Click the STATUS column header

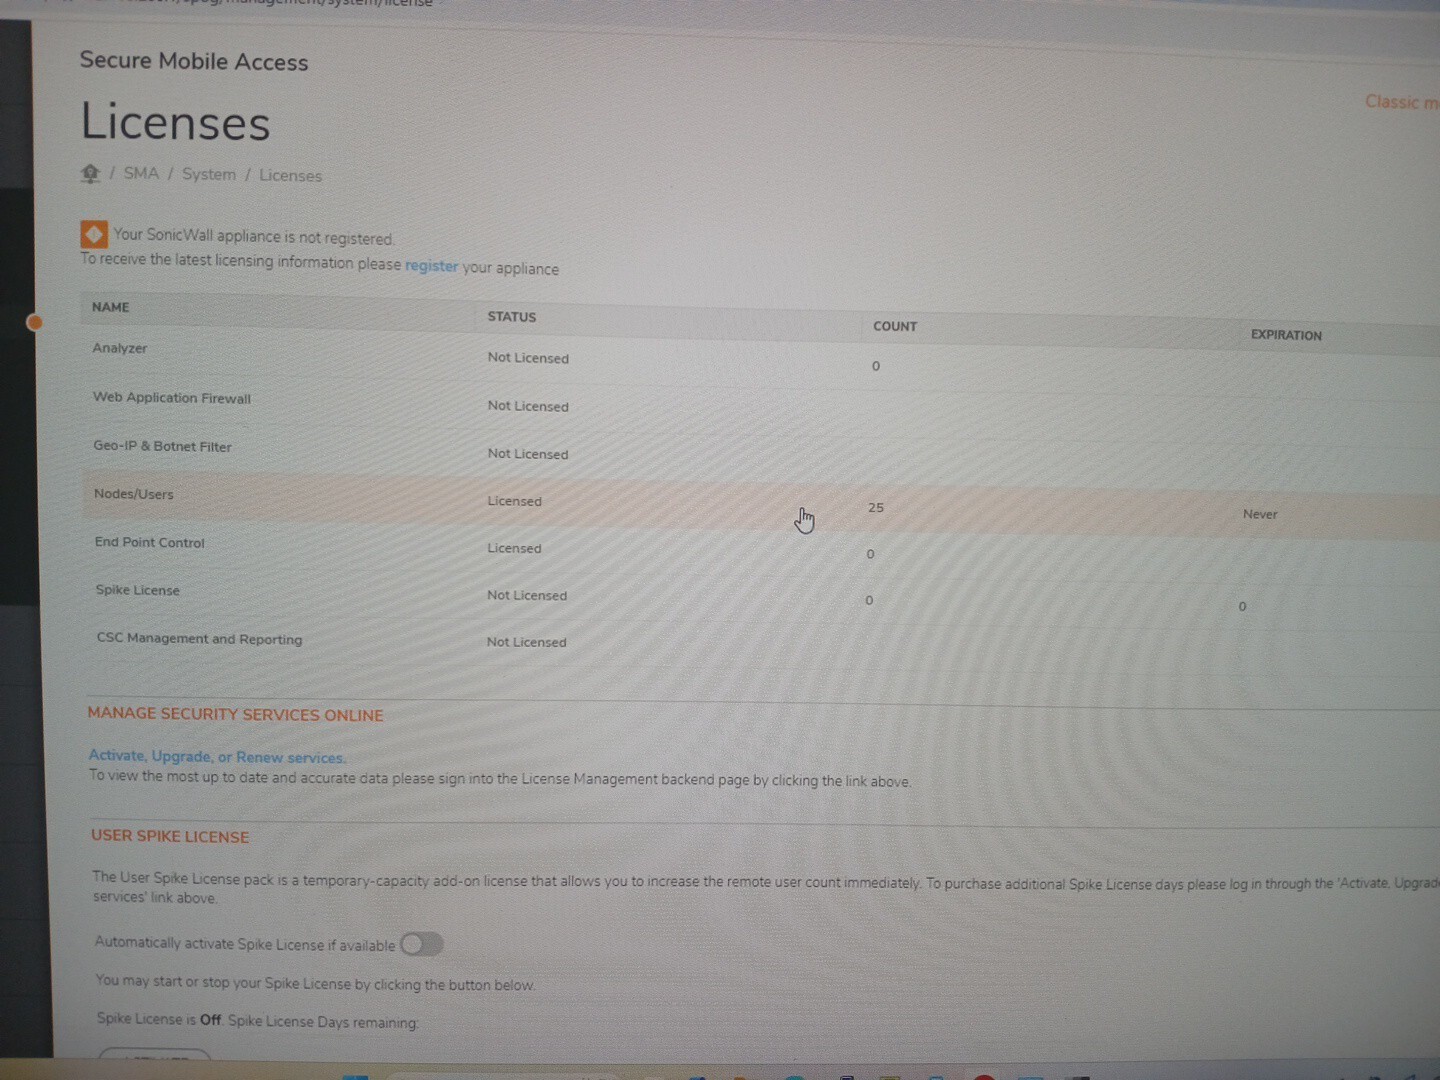[512, 317]
